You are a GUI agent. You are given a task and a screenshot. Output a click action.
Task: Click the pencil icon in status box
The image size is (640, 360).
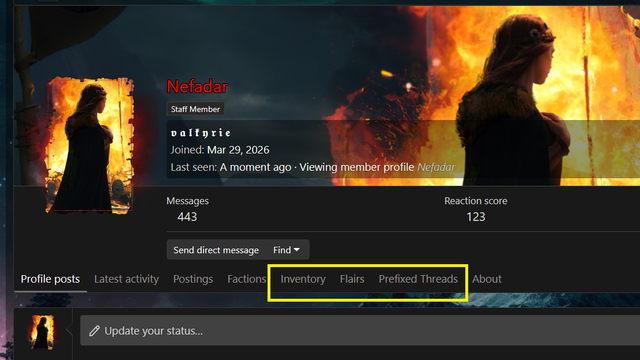[95, 331]
